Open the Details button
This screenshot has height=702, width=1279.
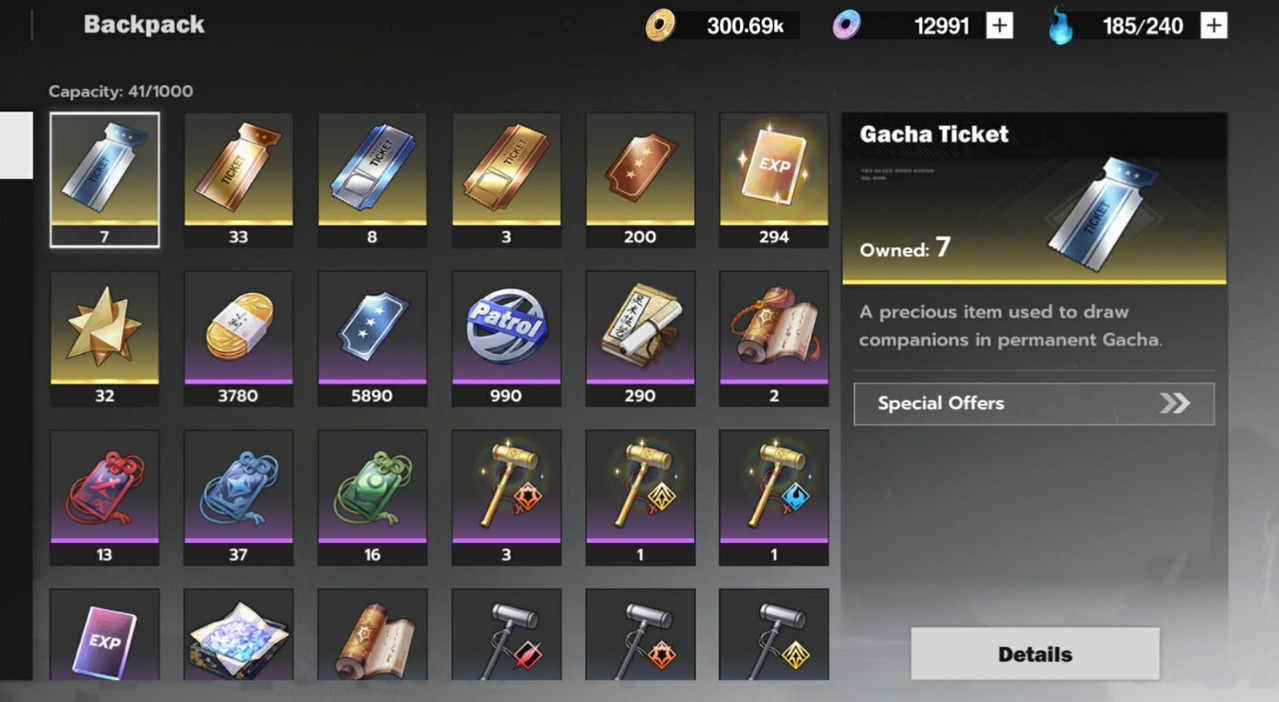pos(1035,654)
